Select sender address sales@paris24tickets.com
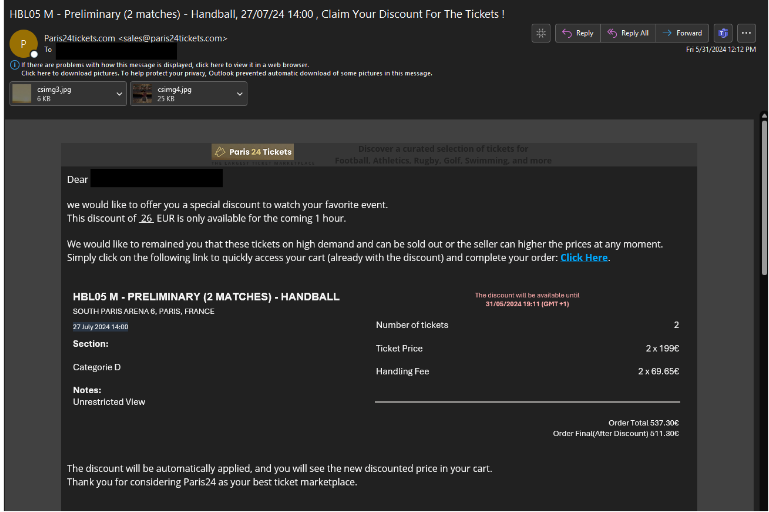This screenshot has width=769, height=512. point(173,38)
